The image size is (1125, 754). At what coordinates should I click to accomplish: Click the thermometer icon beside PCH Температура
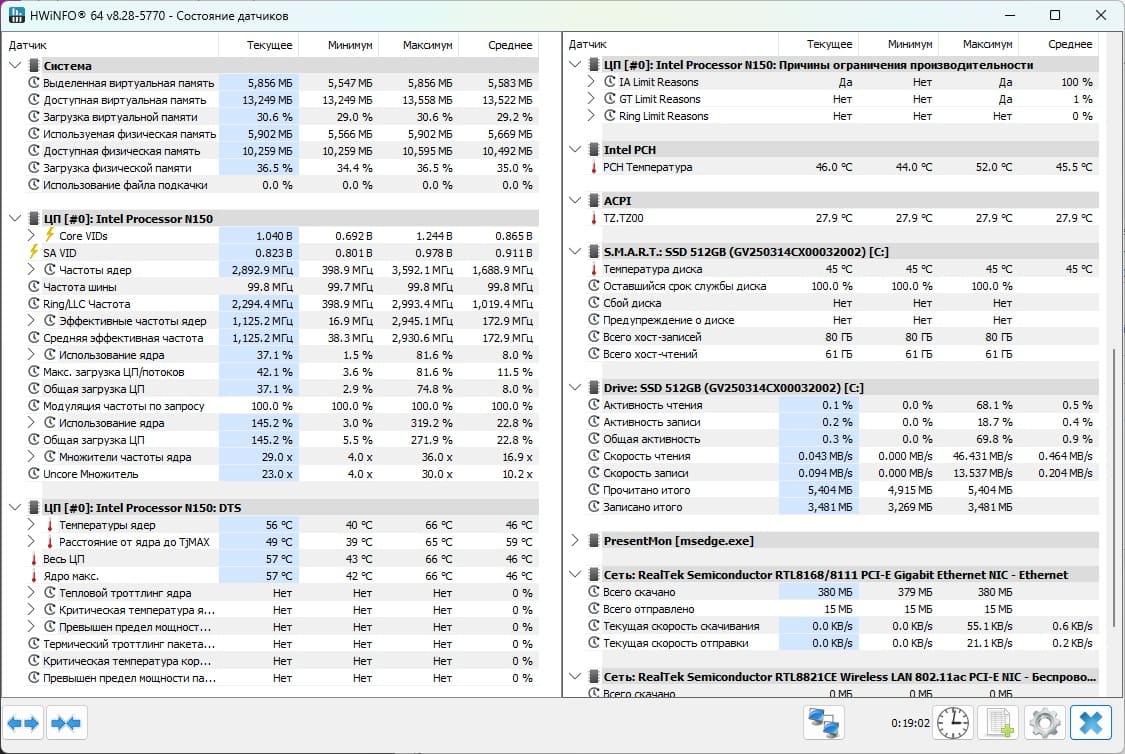tap(593, 167)
